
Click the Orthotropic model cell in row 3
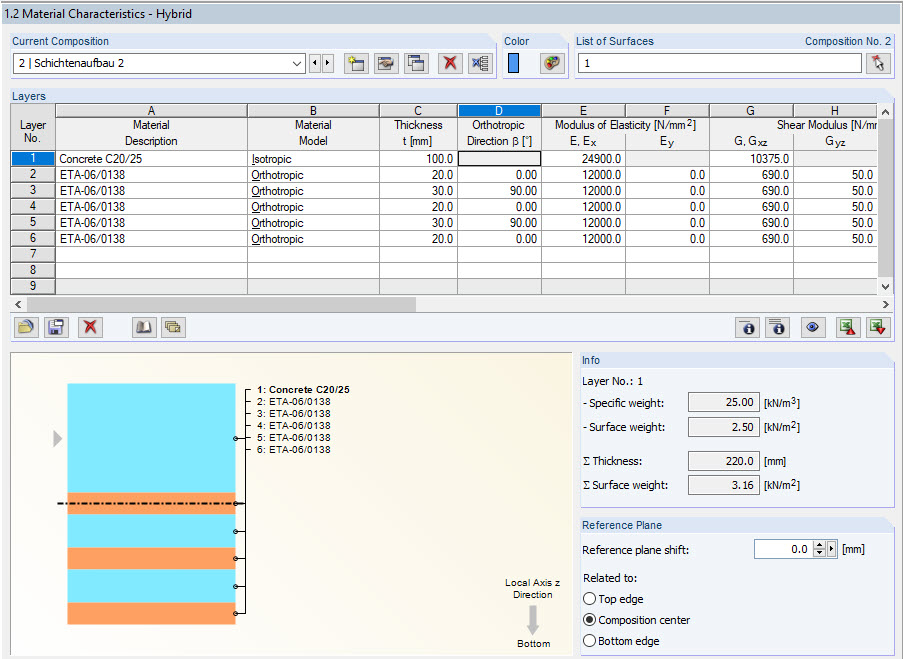[x=313, y=191]
